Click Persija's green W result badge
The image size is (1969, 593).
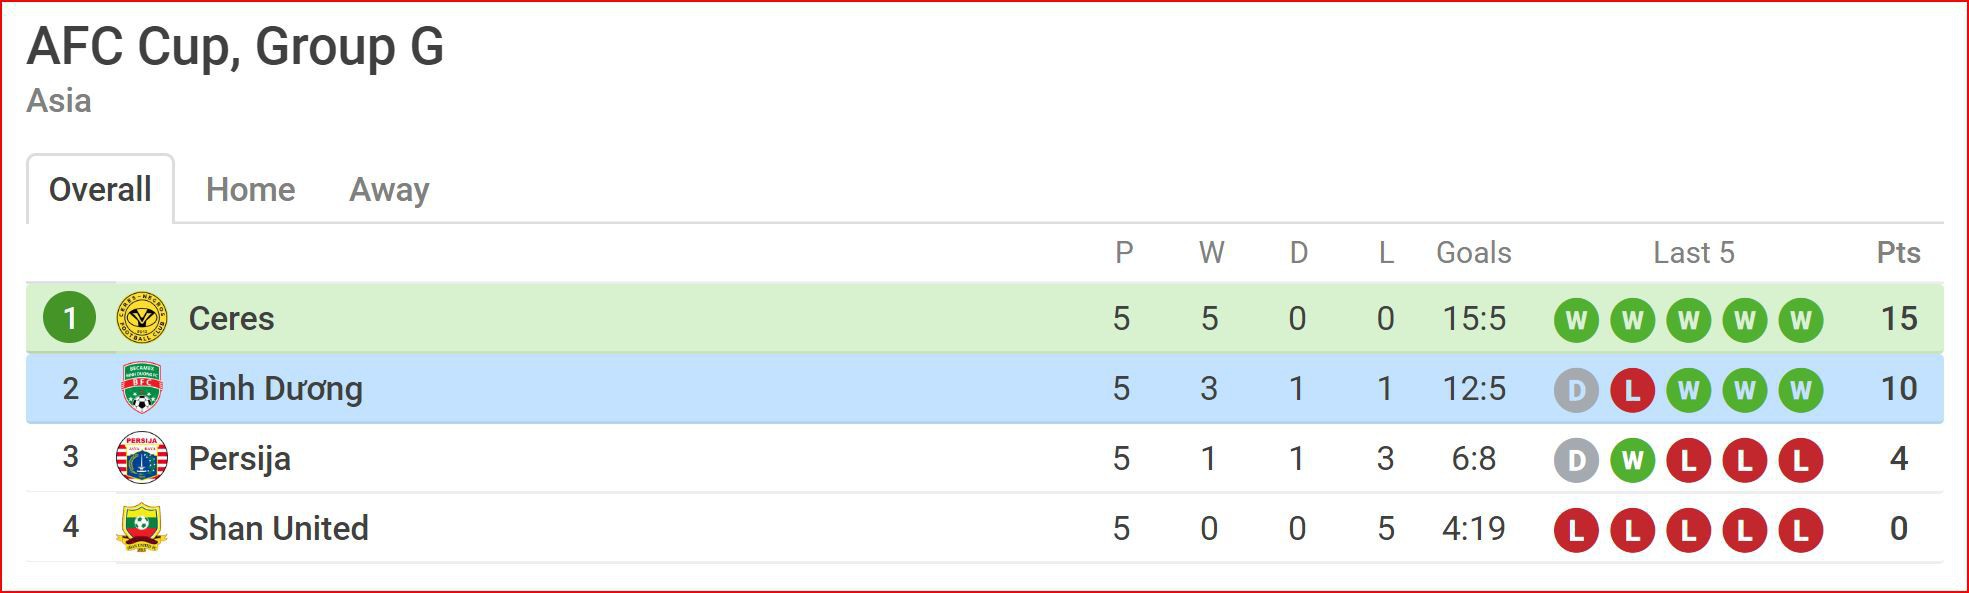(1632, 460)
